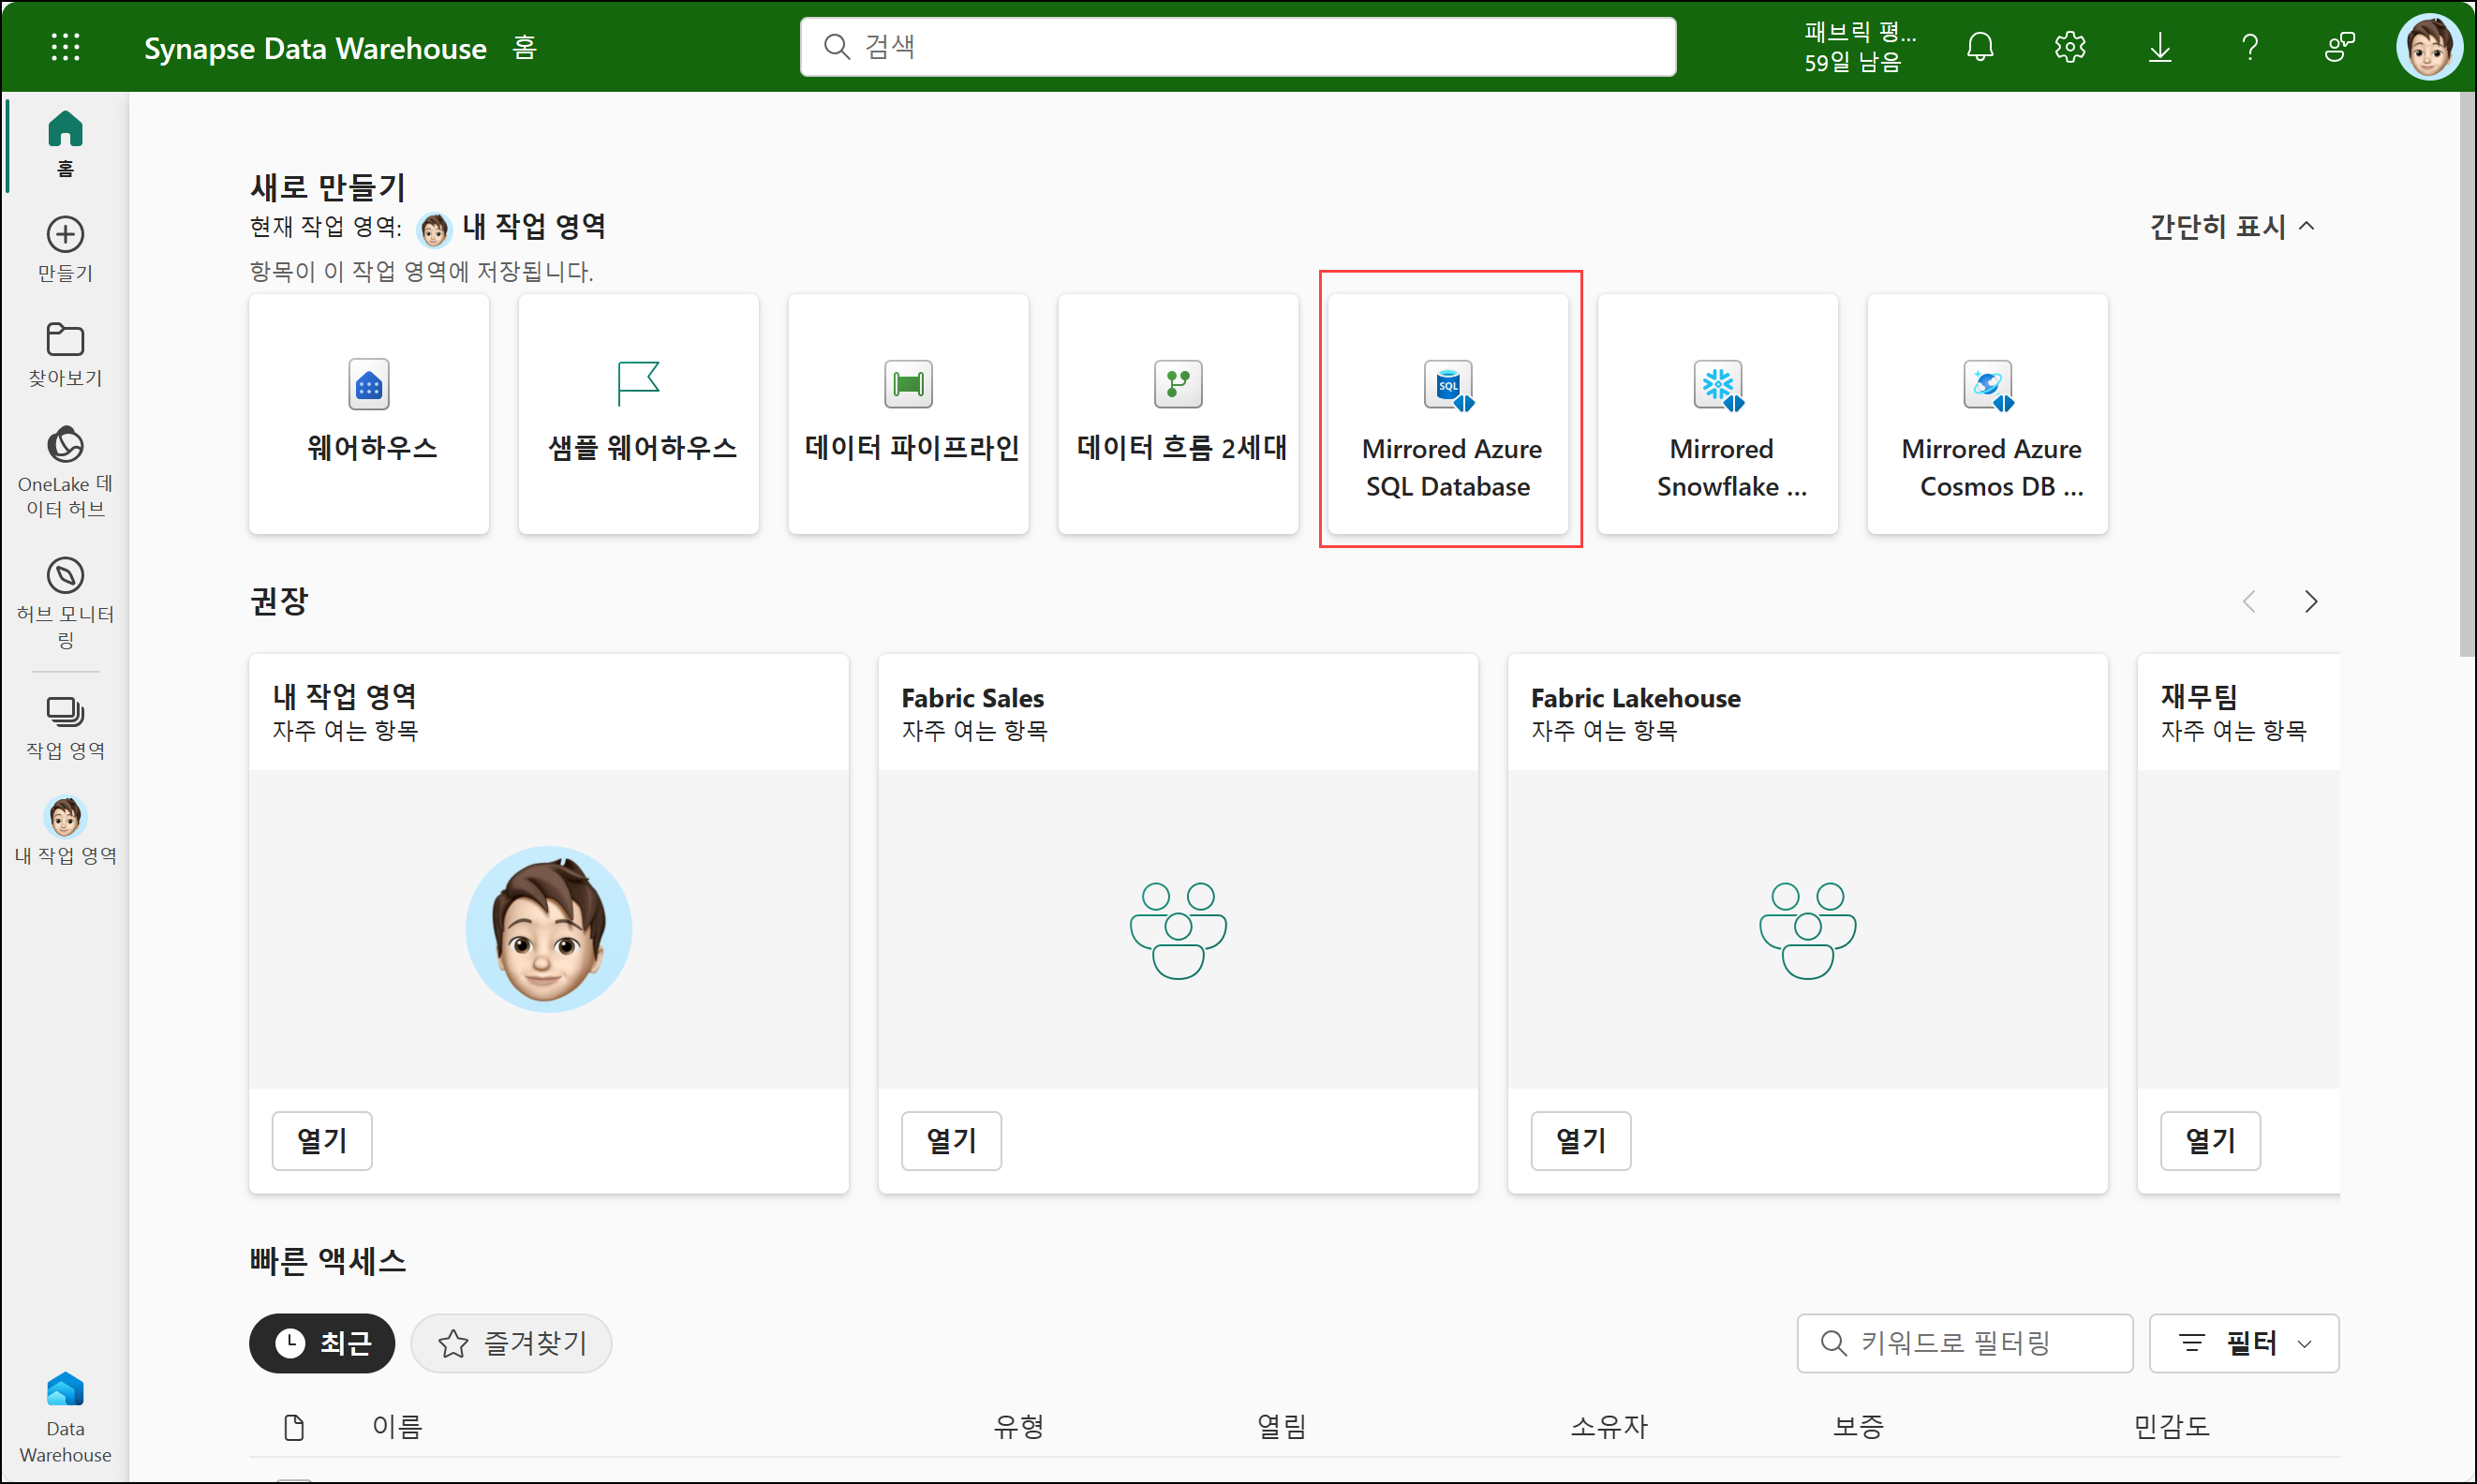Click the notifications bell icon
Viewport: 2477px width, 1484px height.
point(1979,47)
